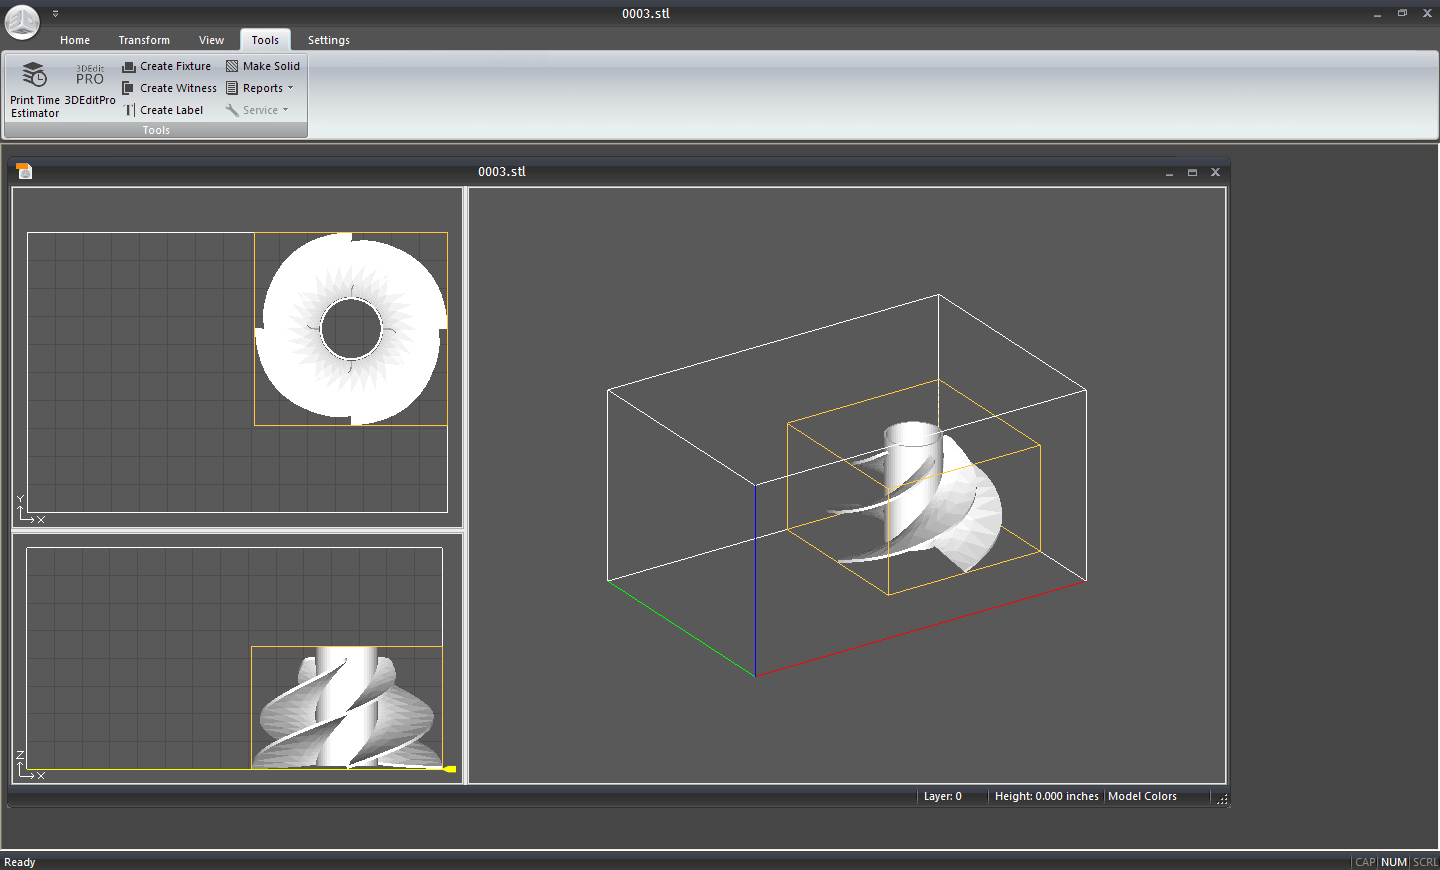This screenshot has height=870, width=1440.
Task: Run Make Solid on the model
Action: (263, 66)
